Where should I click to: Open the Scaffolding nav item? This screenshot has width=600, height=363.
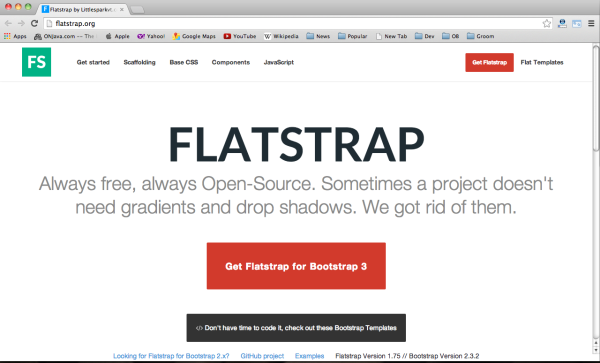139,62
